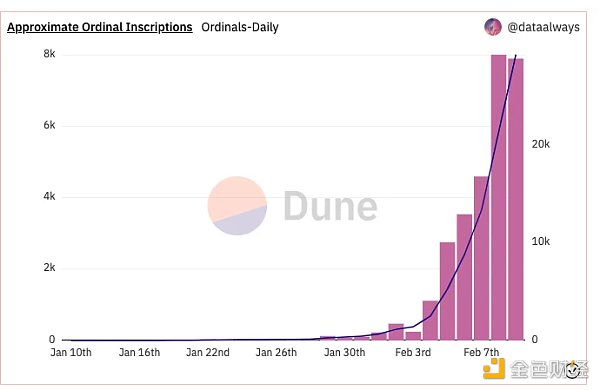Click the Dune watermark text

tap(330, 206)
